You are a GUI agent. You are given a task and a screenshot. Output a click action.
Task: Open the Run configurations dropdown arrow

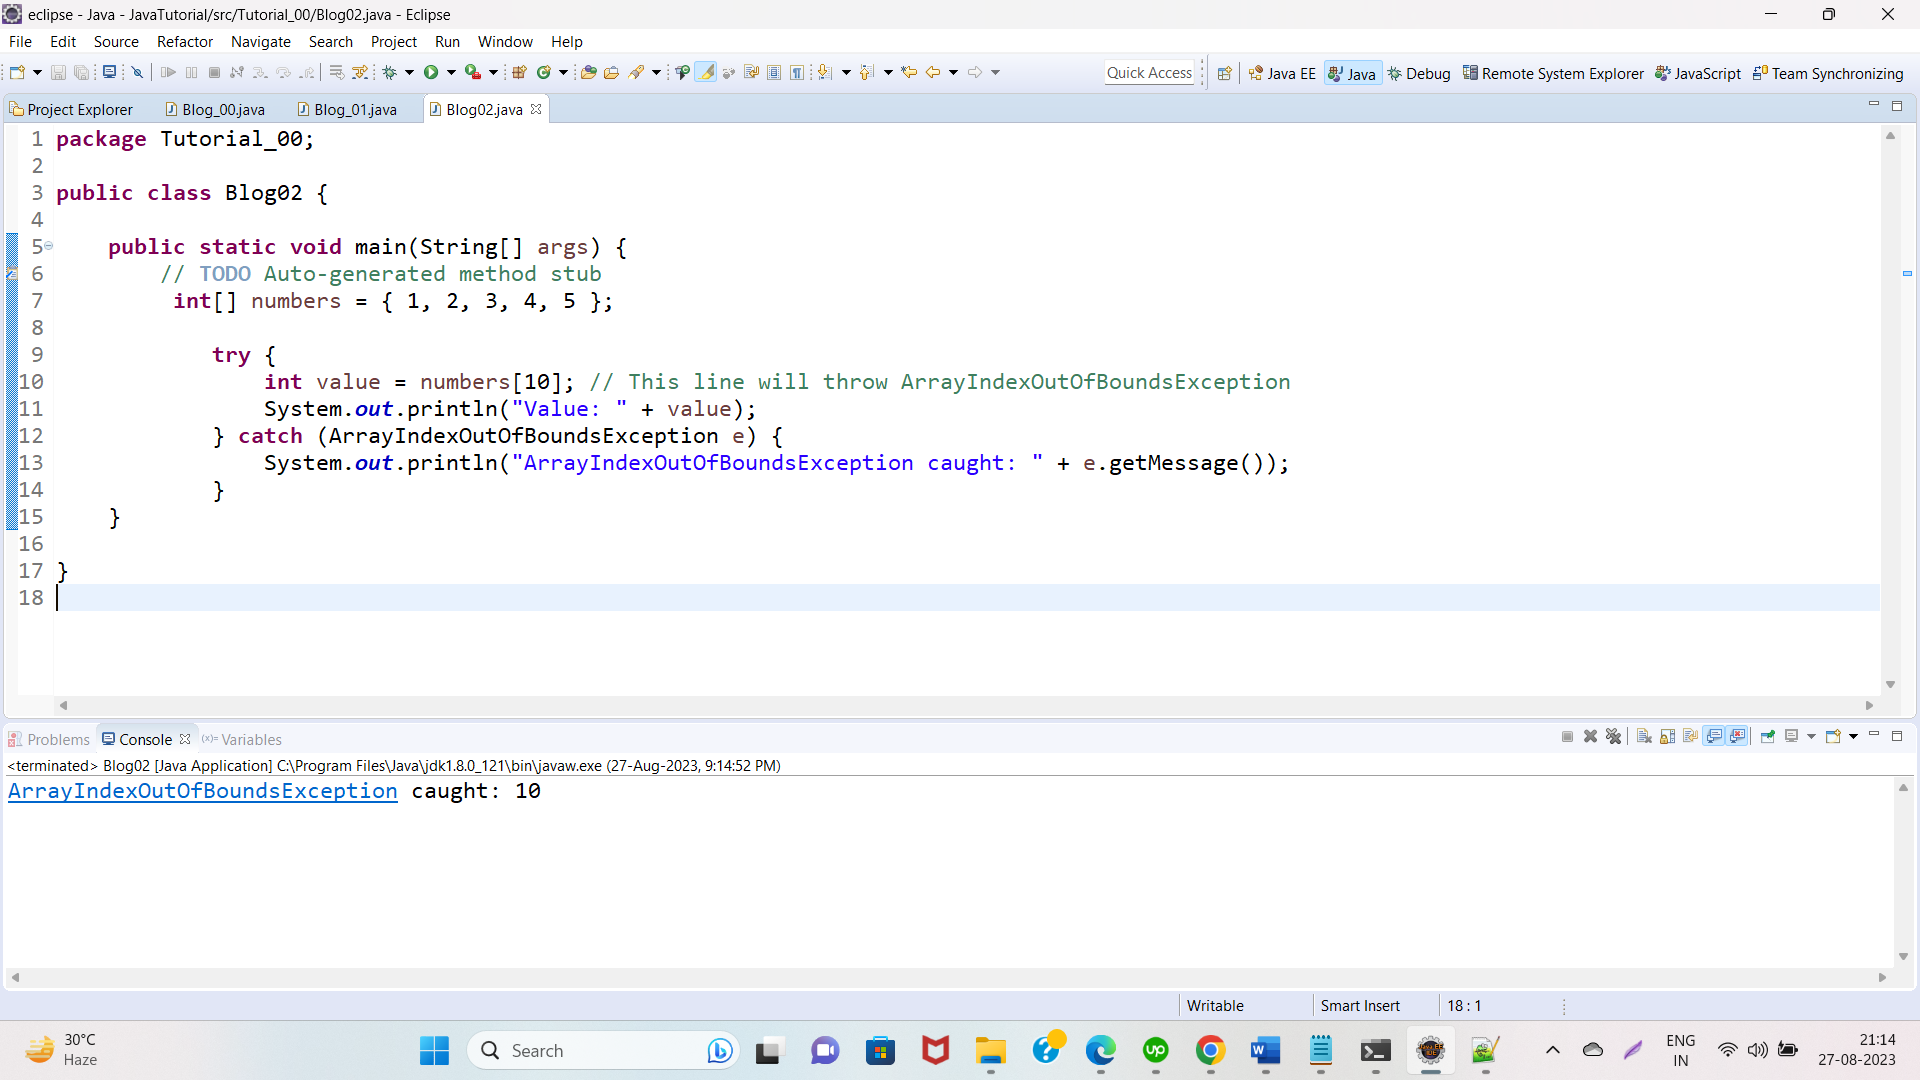(x=451, y=72)
